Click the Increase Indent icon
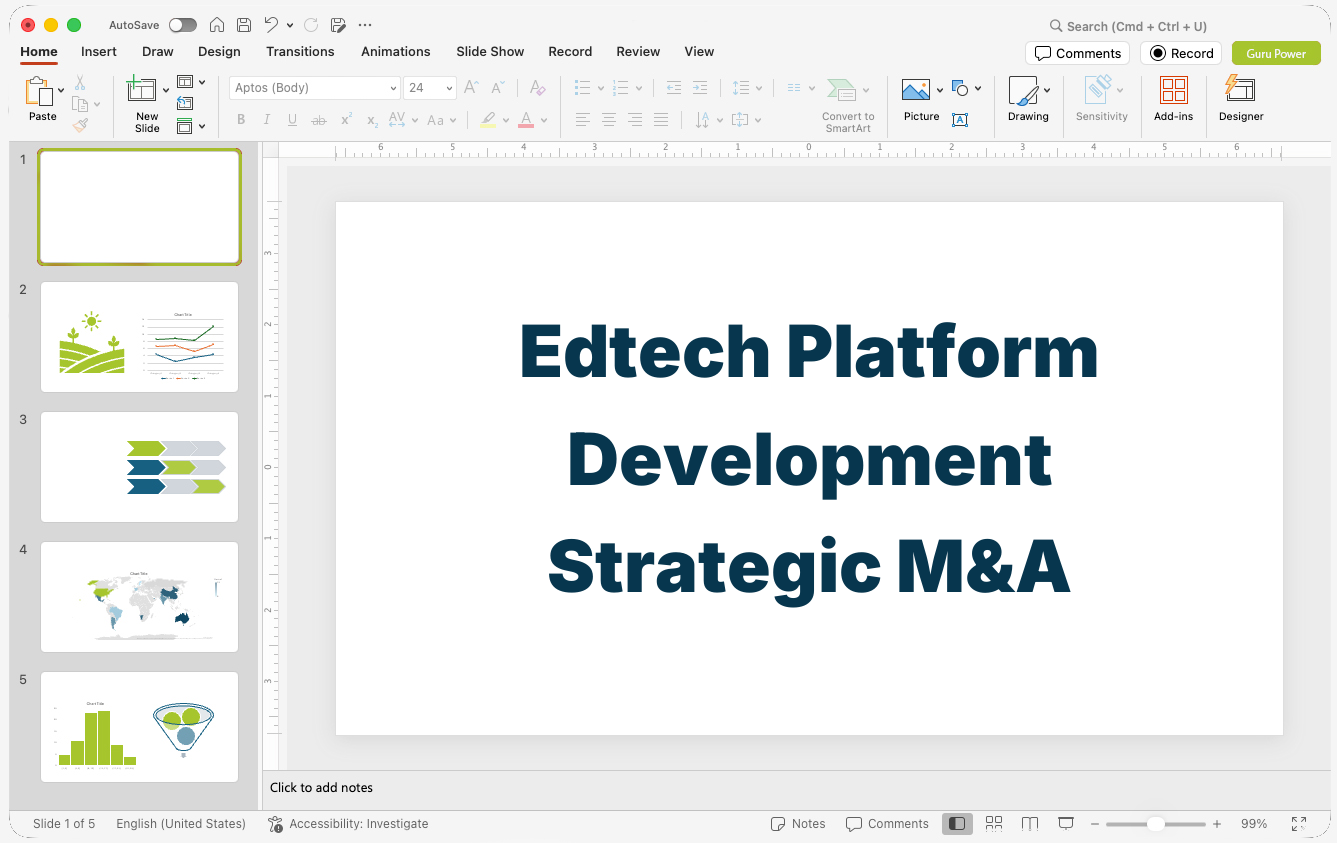Image resolution: width=1337 pixels, height=843 pixels. (x=700, y=88)
